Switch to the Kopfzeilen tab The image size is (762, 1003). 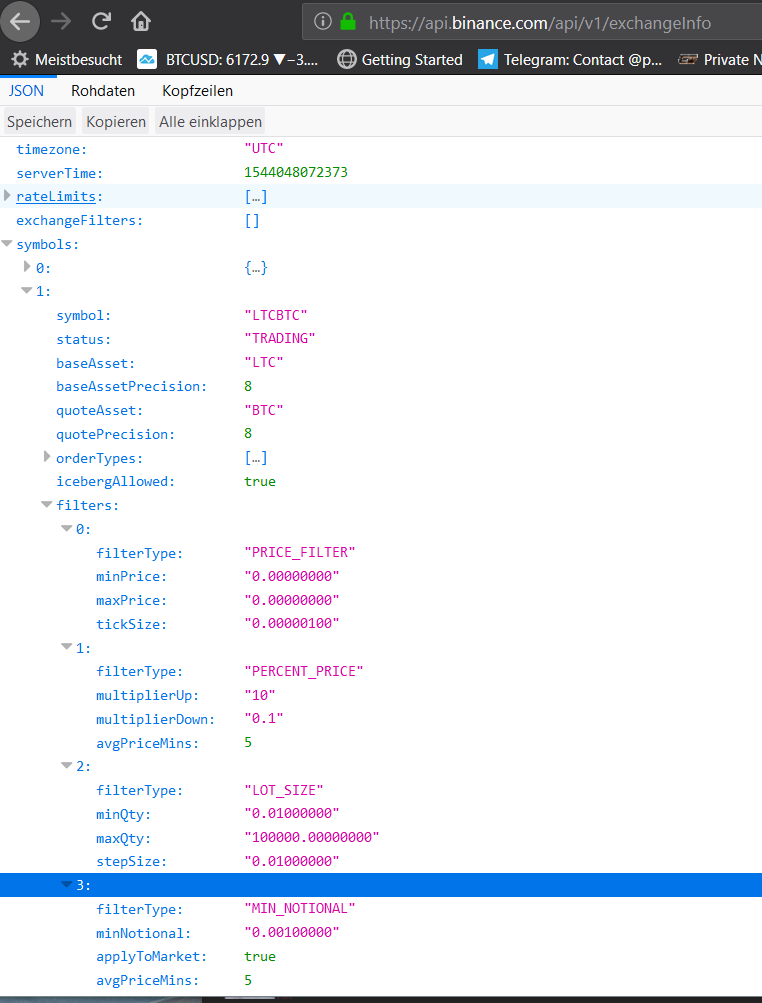[x=198, y=91]
